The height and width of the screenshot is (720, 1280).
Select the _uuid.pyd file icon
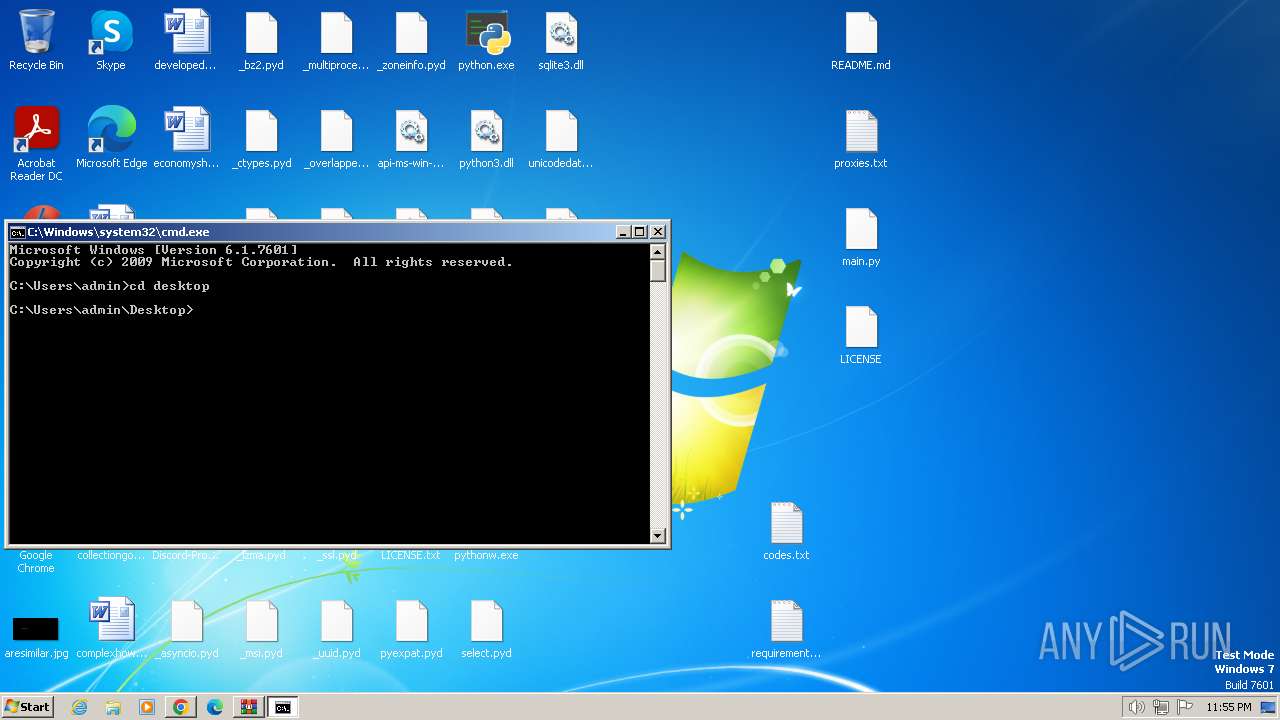coord(336,629)
